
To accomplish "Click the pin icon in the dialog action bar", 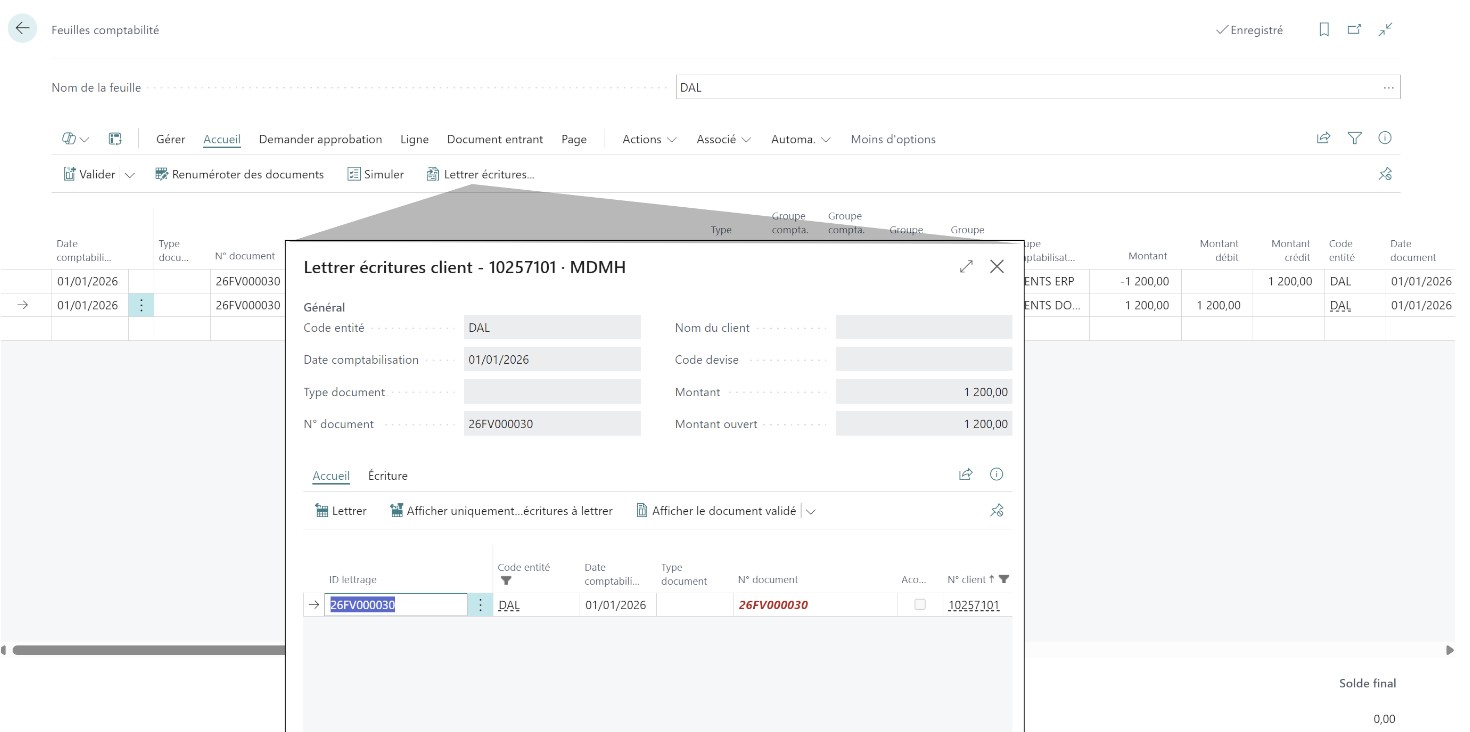I will point(996,511).
